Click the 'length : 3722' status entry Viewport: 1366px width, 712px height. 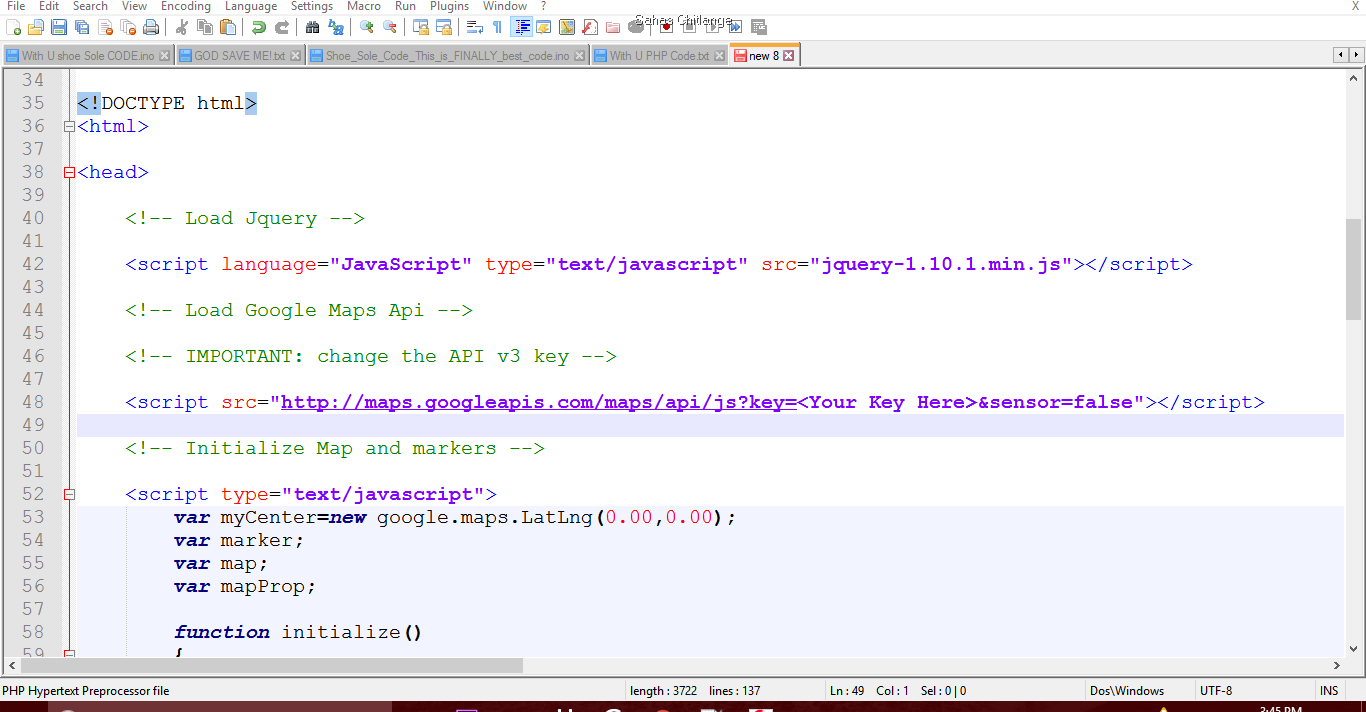(663, 691)
